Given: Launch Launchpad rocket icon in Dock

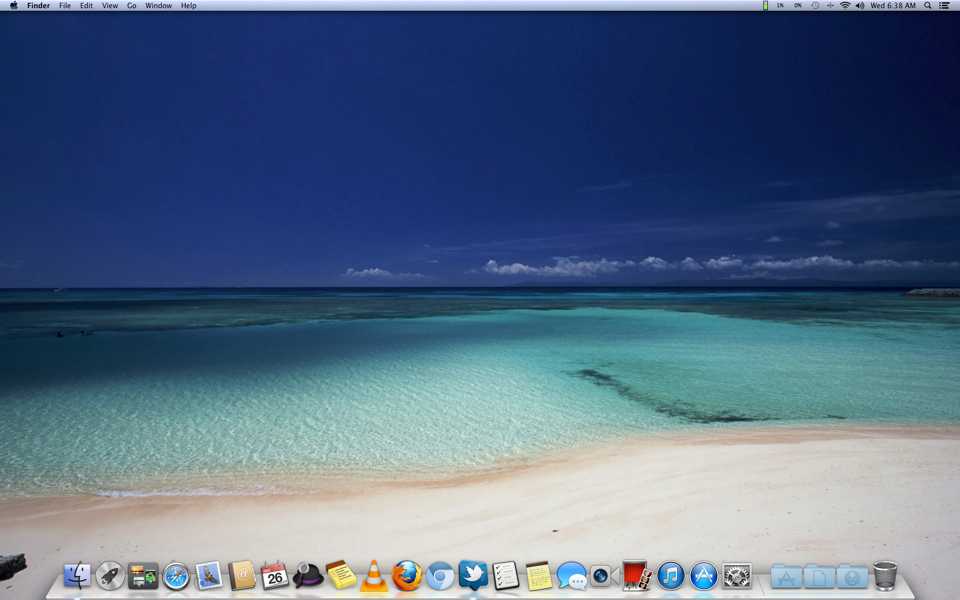Looking at the screenshot, I should coord(110,576).
